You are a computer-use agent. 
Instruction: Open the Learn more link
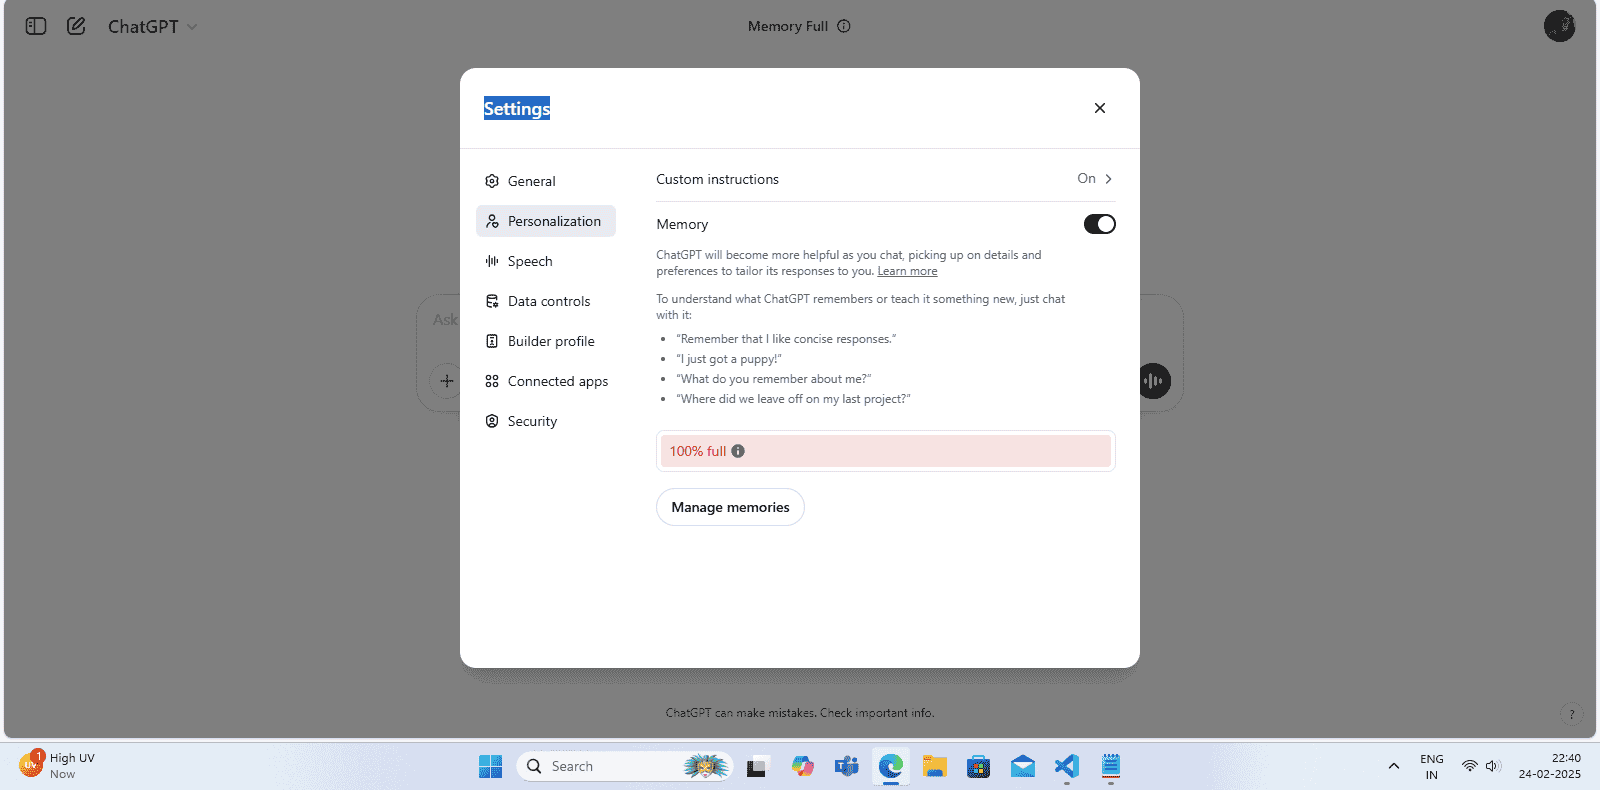907,271
